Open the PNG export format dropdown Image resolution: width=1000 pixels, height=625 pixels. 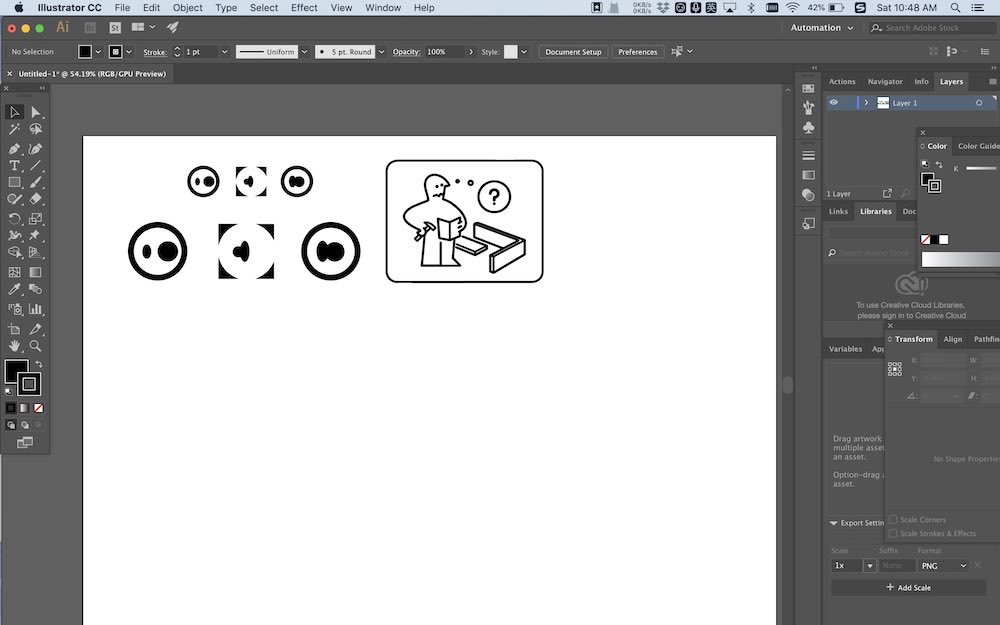[943, 566]
